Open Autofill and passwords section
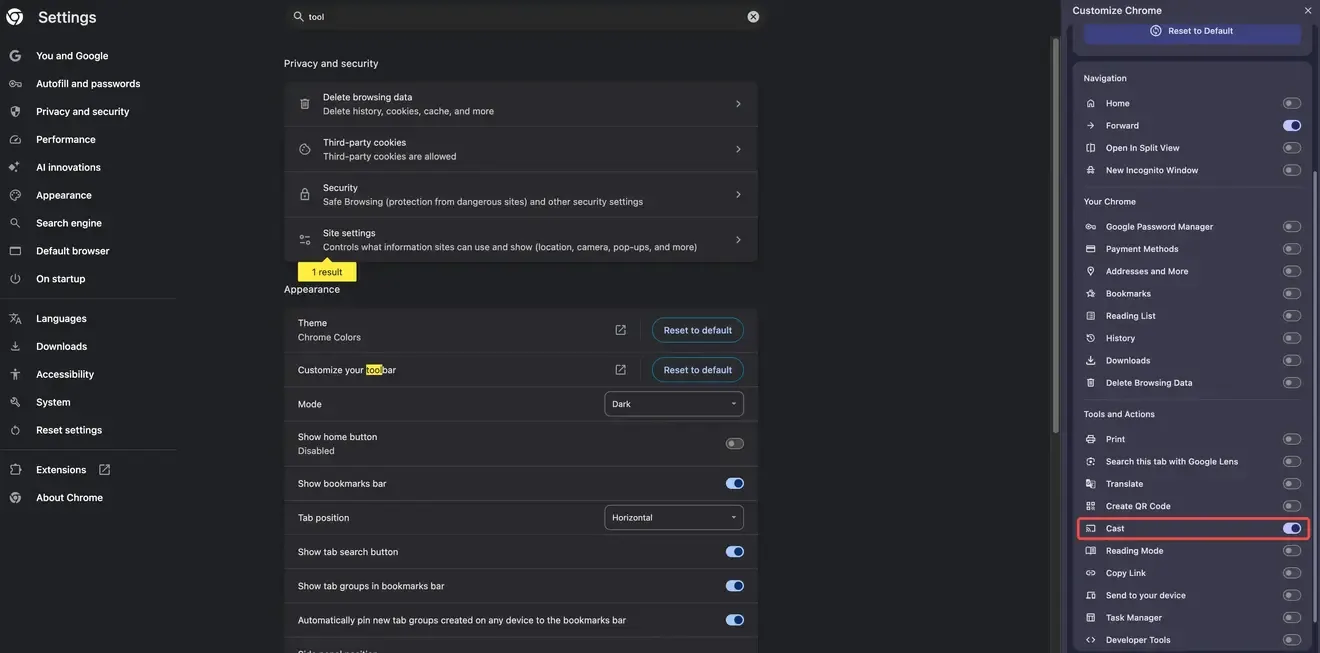Viewport: 1320px width, 653px height. point(88,84)
